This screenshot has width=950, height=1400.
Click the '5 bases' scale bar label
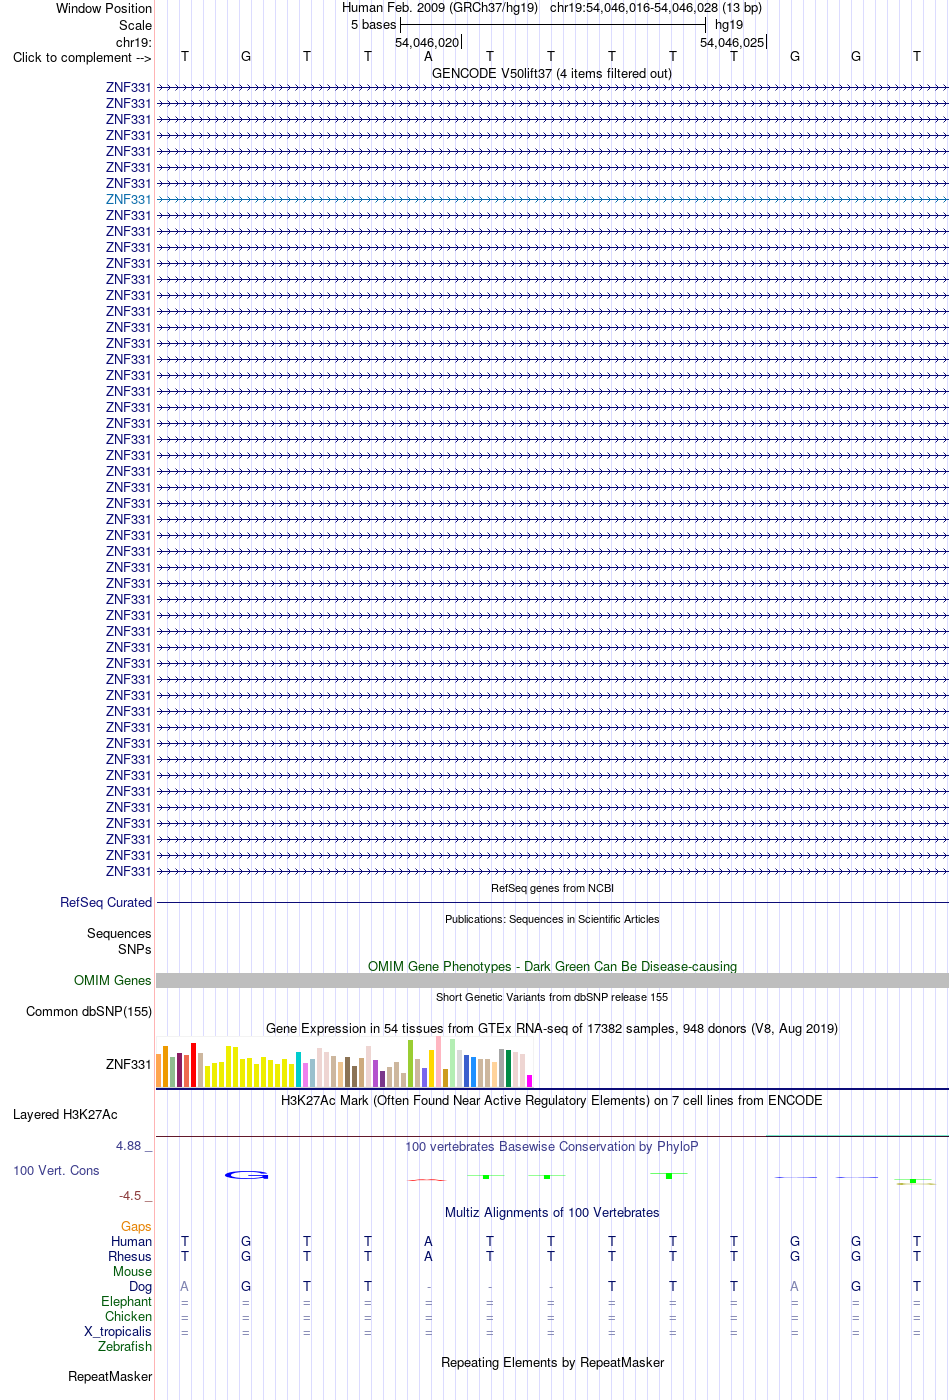point(373,25)
